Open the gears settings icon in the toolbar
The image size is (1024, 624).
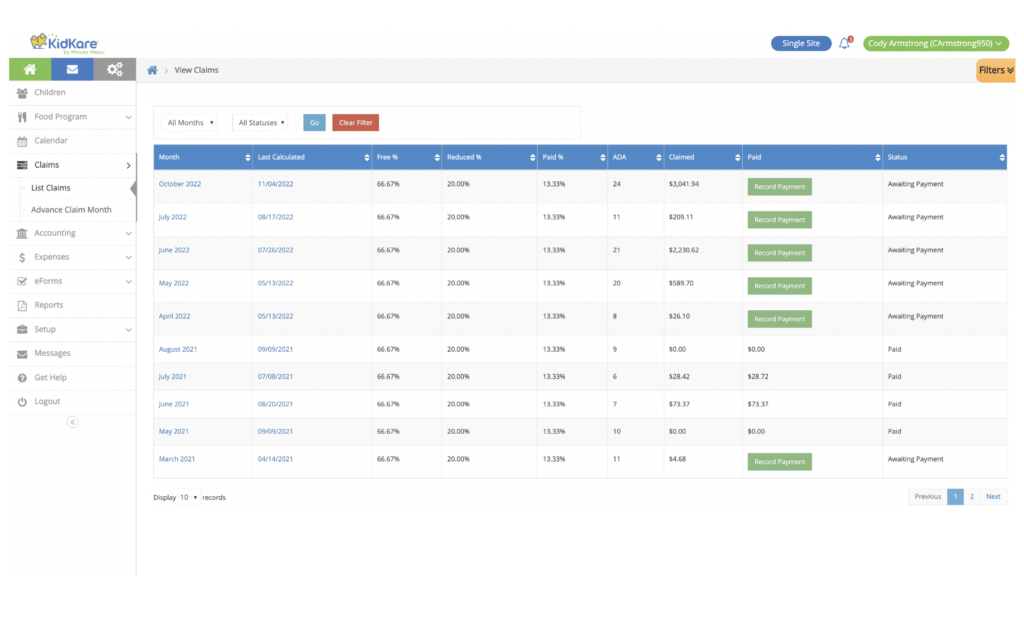(x=114, y=69)
